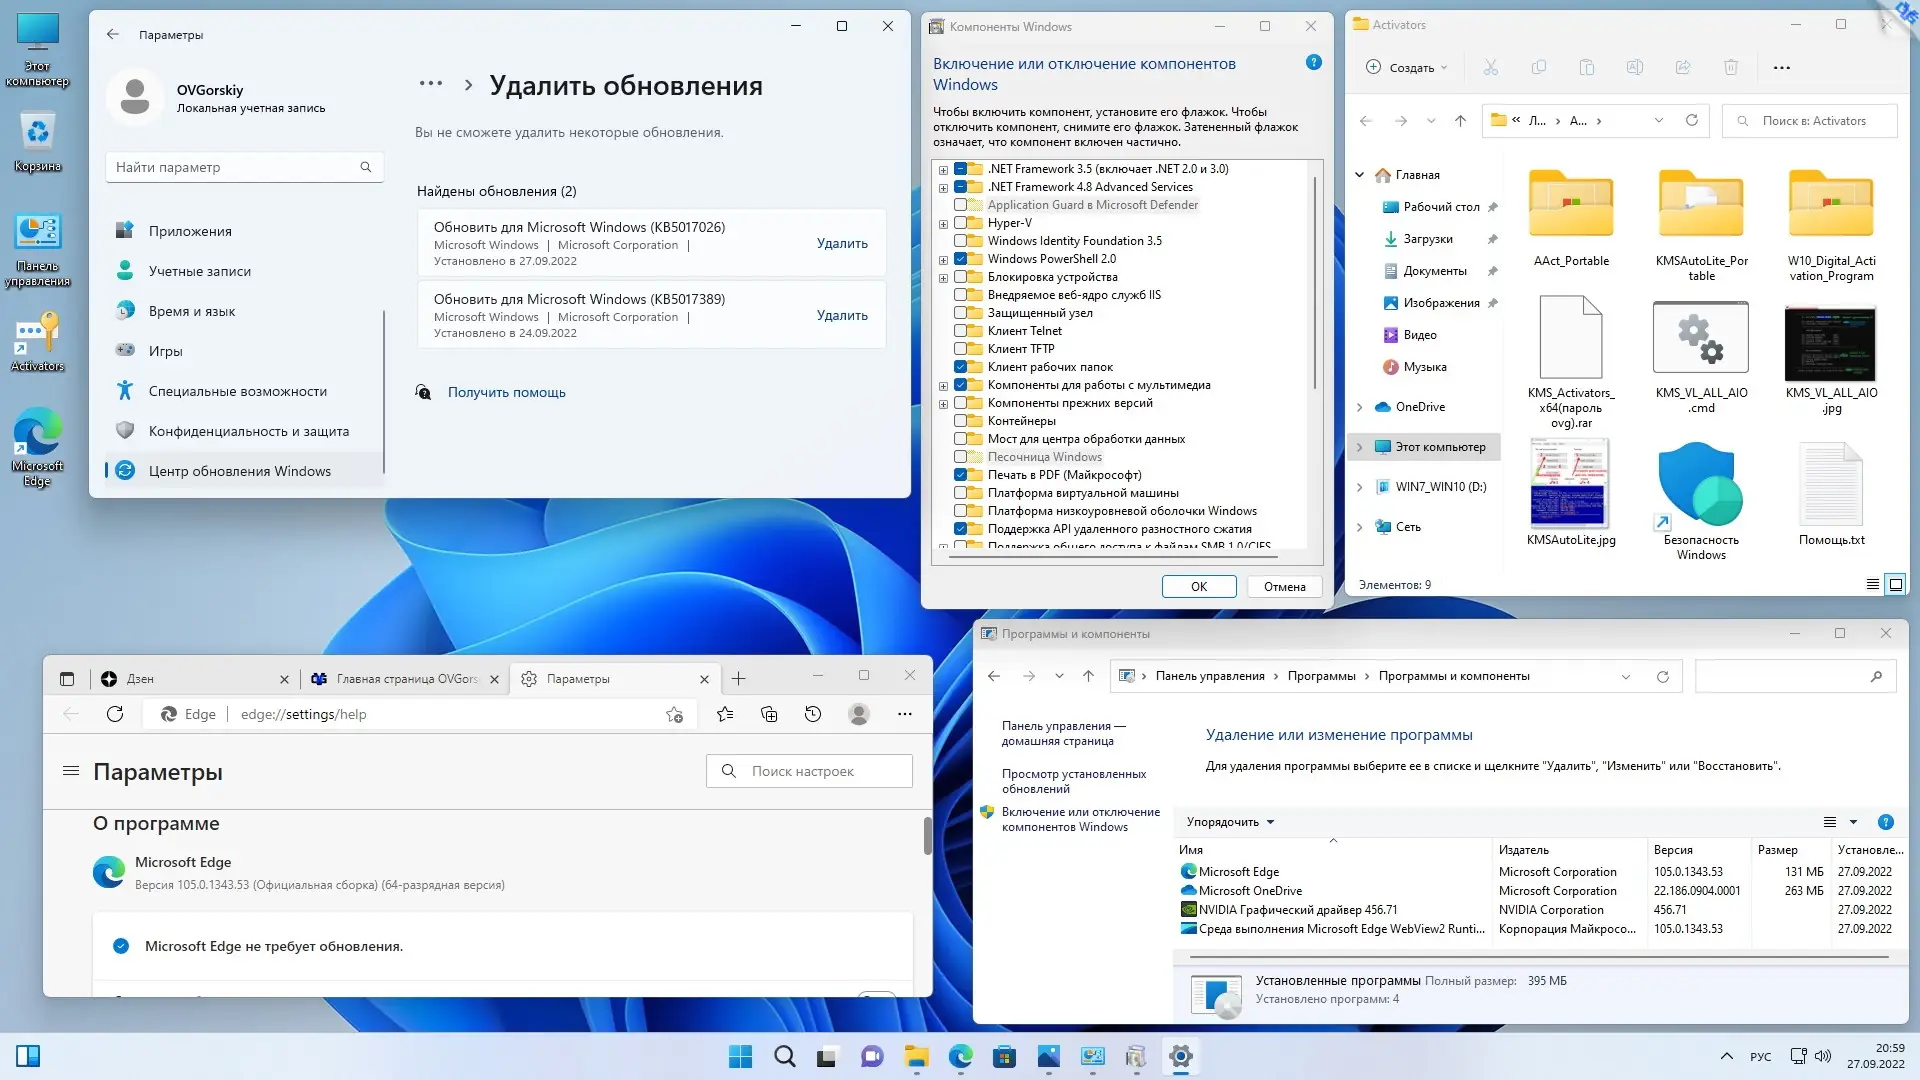Enable the Hyper-V component checkbox
Image resolution: width=1920 pixels, height=1080 pixels.
point(960,223)
